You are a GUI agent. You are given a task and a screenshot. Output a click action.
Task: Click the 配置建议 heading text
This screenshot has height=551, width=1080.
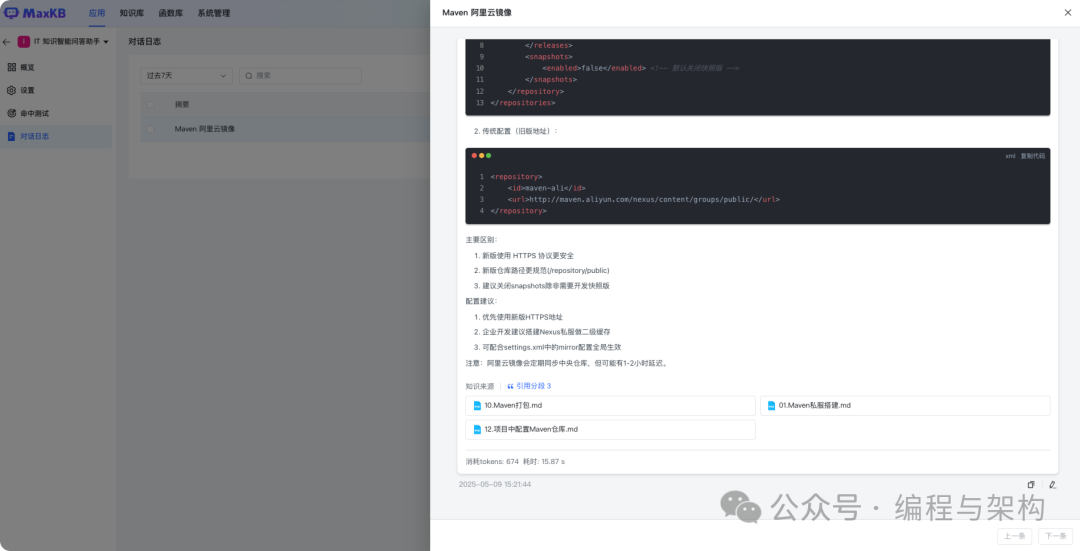pos(481,301)
